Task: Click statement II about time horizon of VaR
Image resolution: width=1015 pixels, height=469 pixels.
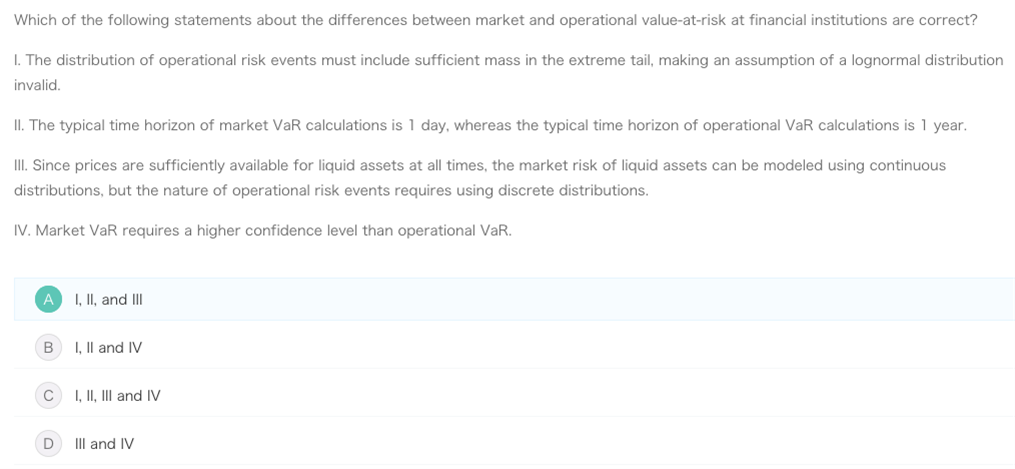Action: coord(490,125)
